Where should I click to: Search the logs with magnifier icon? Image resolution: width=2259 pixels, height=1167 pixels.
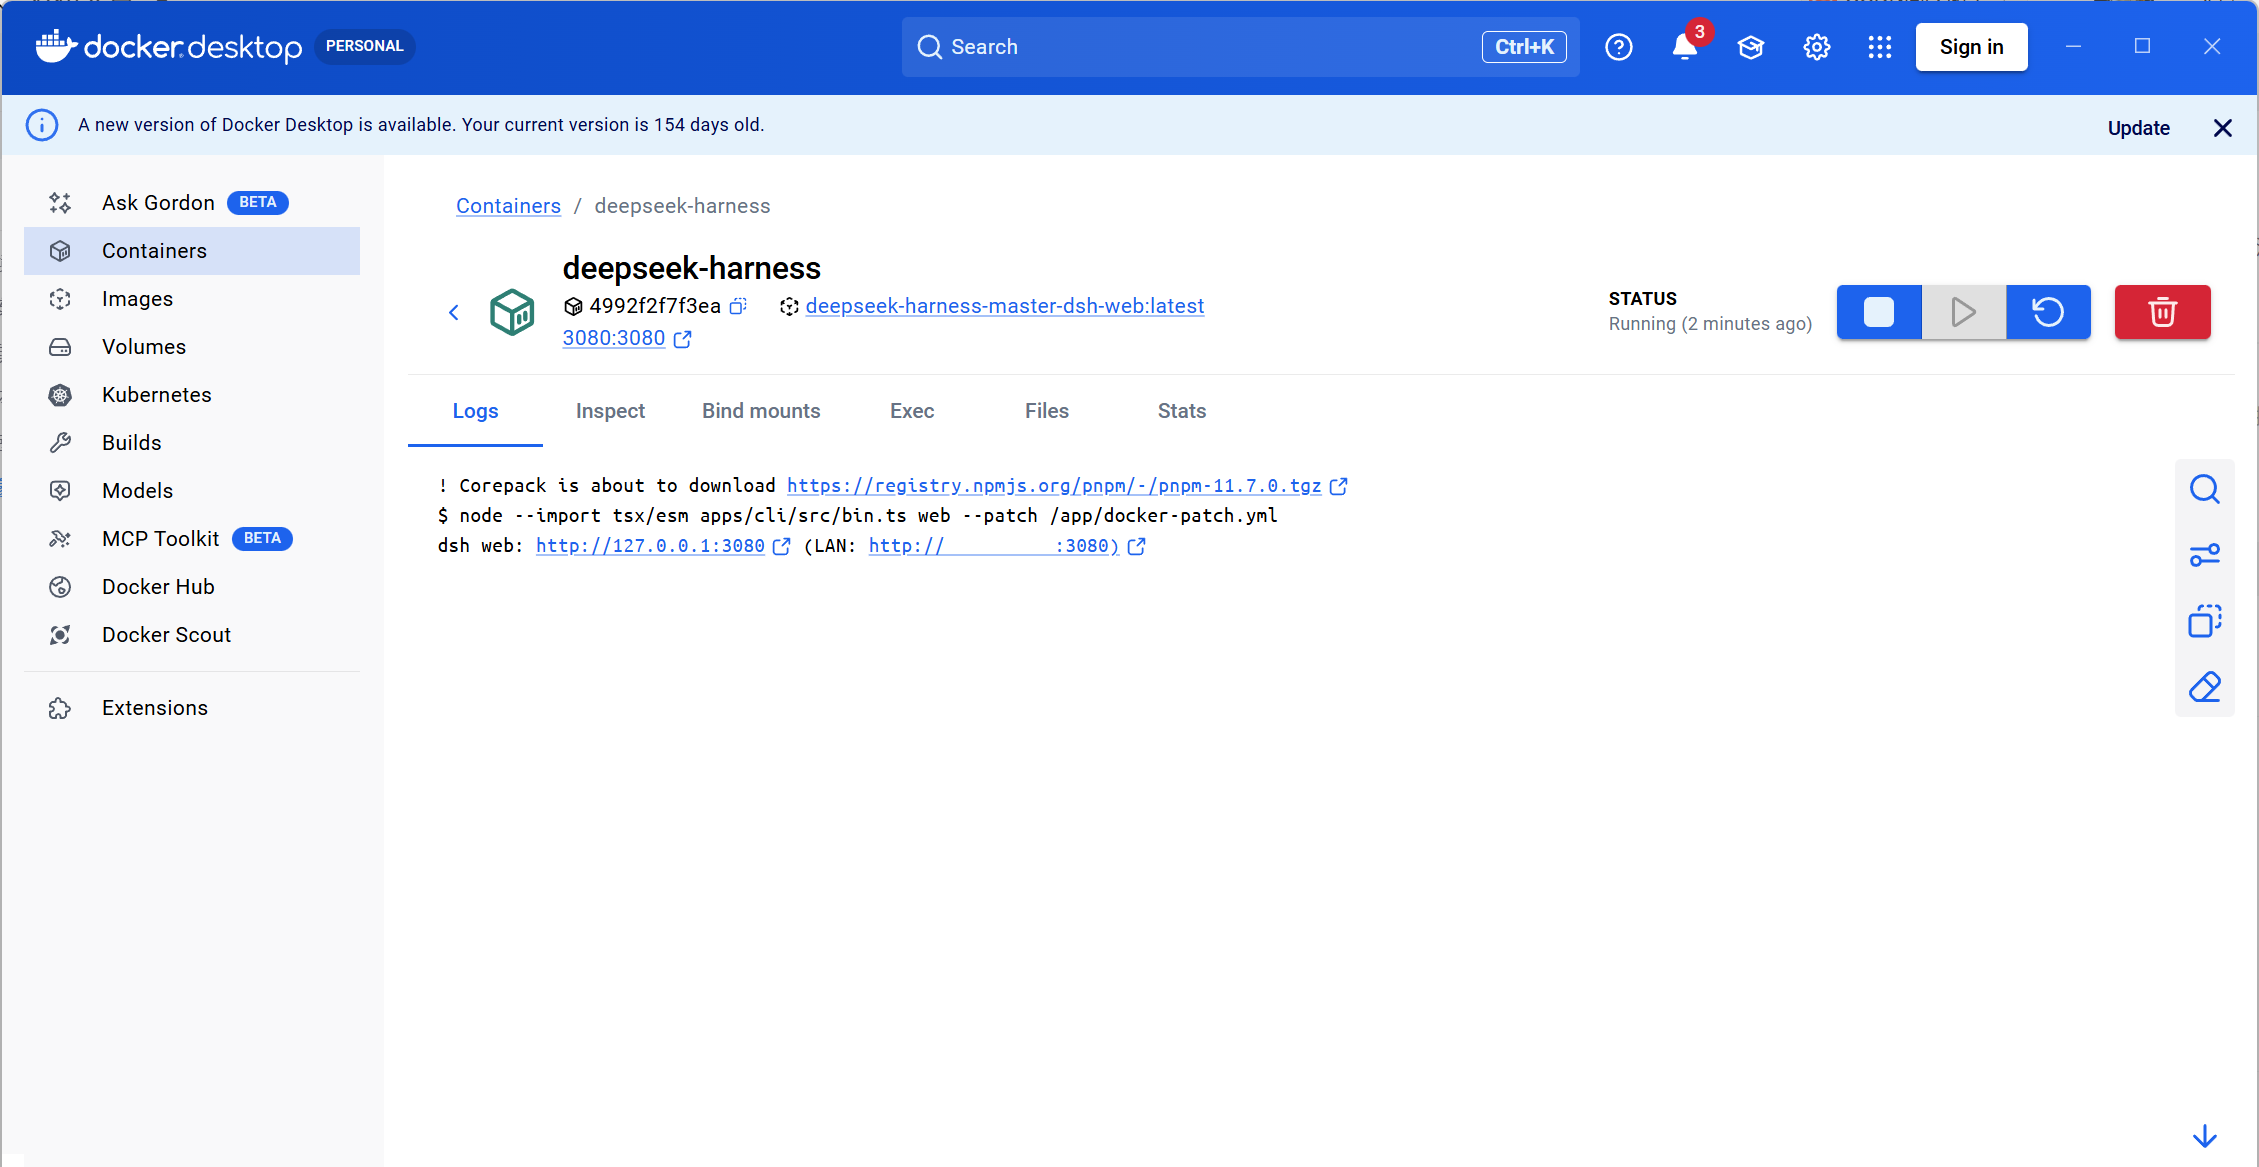point(2204,489)
